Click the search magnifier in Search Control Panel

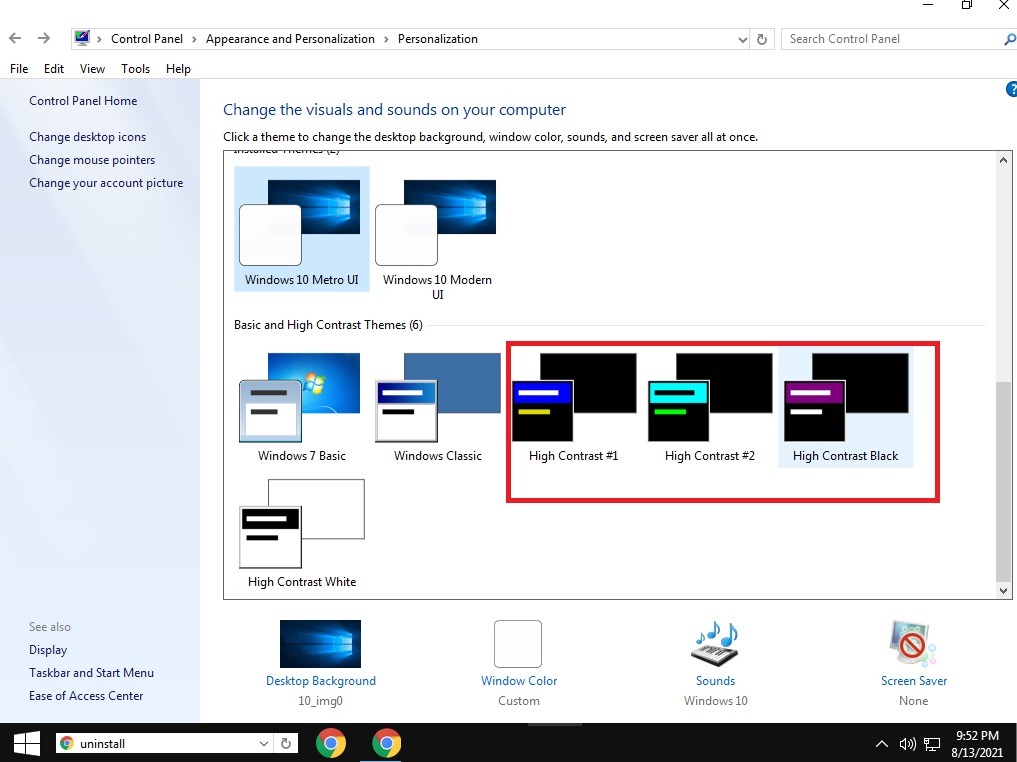tap(1005, 38)
